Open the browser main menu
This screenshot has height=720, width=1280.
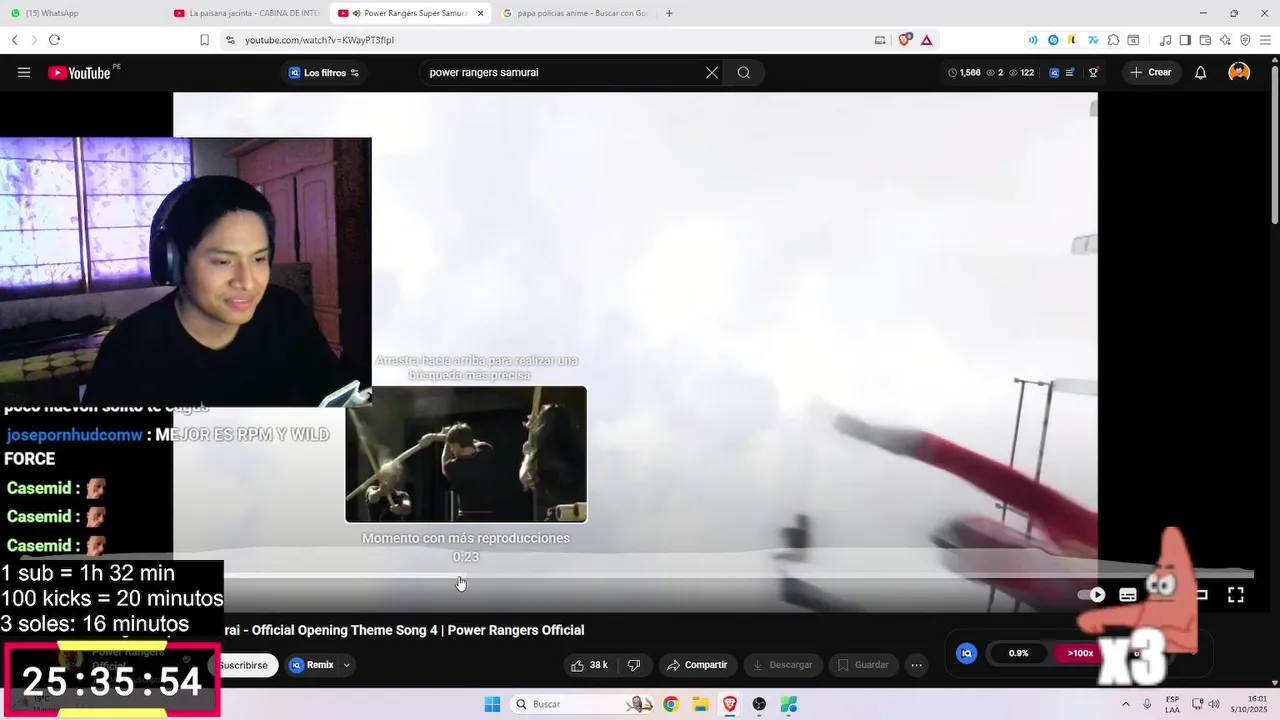tap(1265, 40)
